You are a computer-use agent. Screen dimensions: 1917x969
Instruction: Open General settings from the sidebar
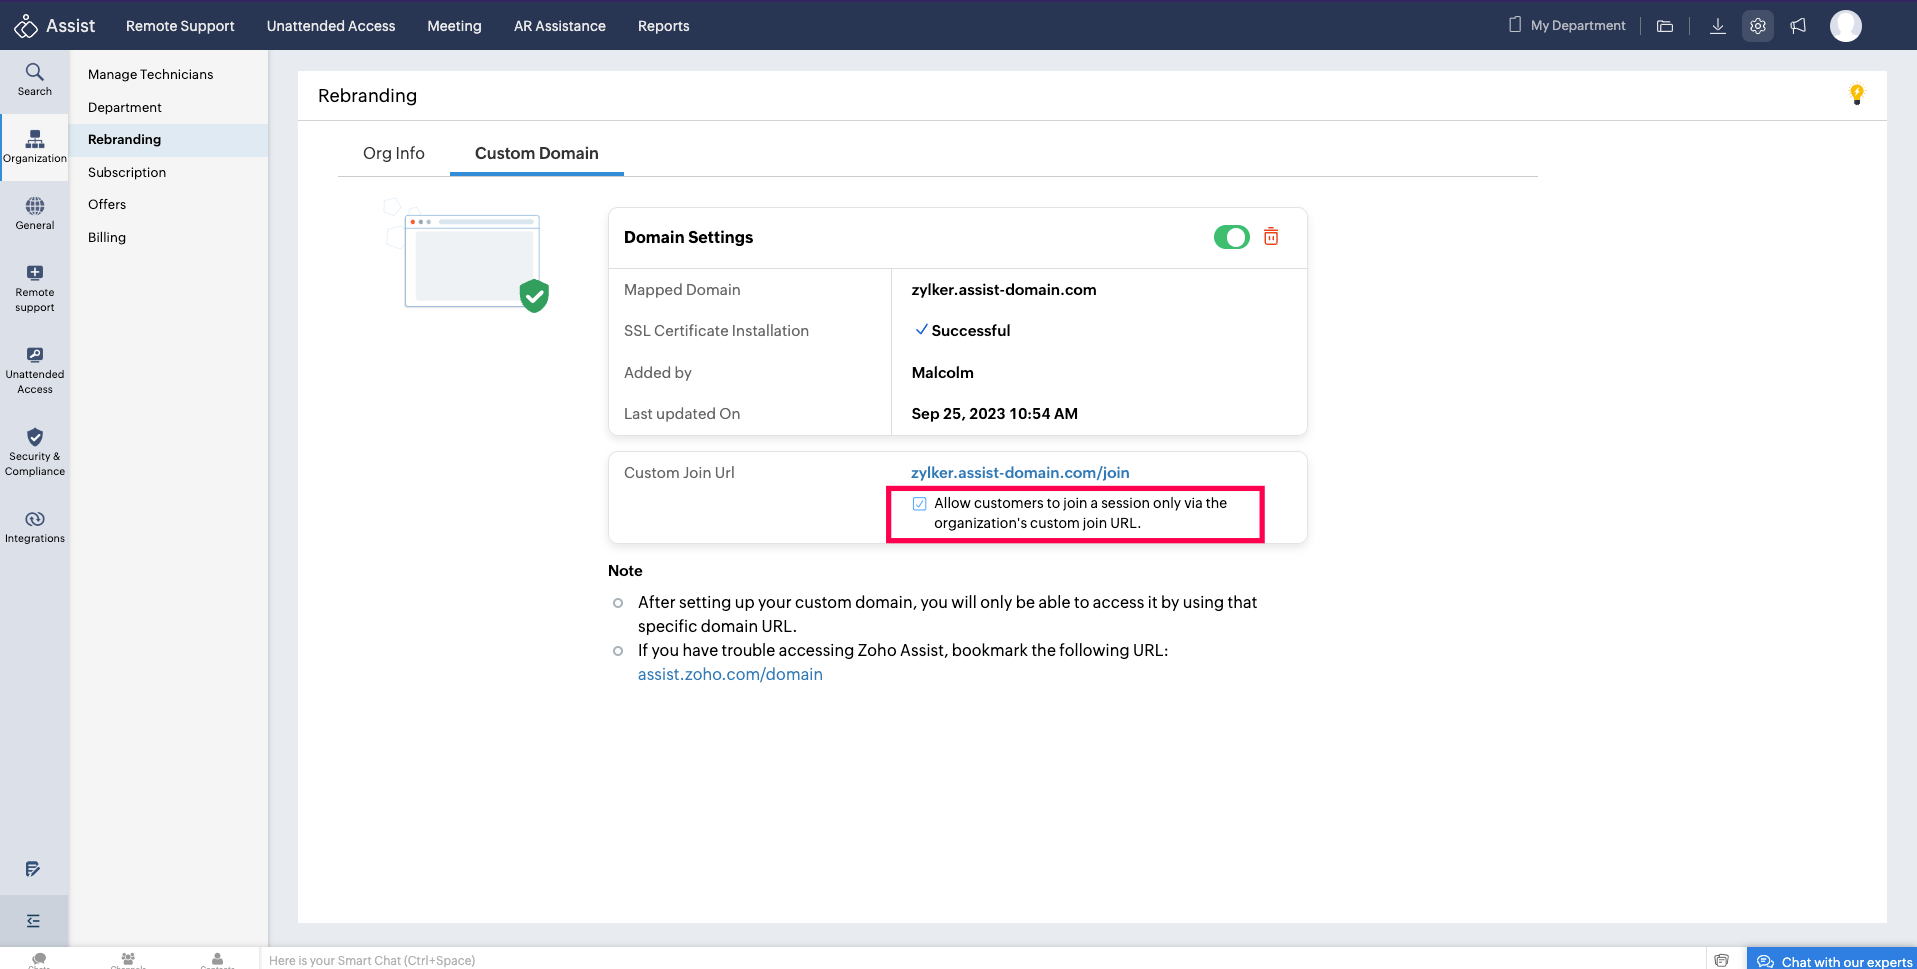[34, 213]
